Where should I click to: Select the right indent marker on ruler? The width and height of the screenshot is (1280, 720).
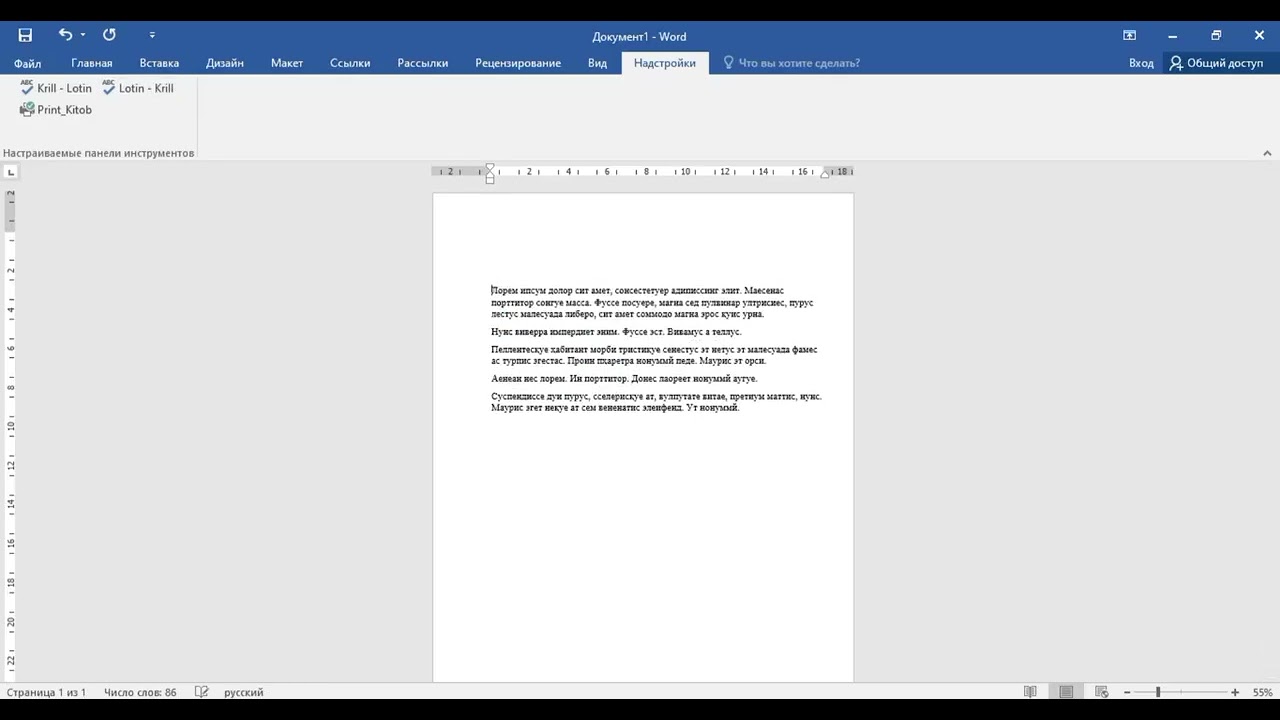(825, 174)
